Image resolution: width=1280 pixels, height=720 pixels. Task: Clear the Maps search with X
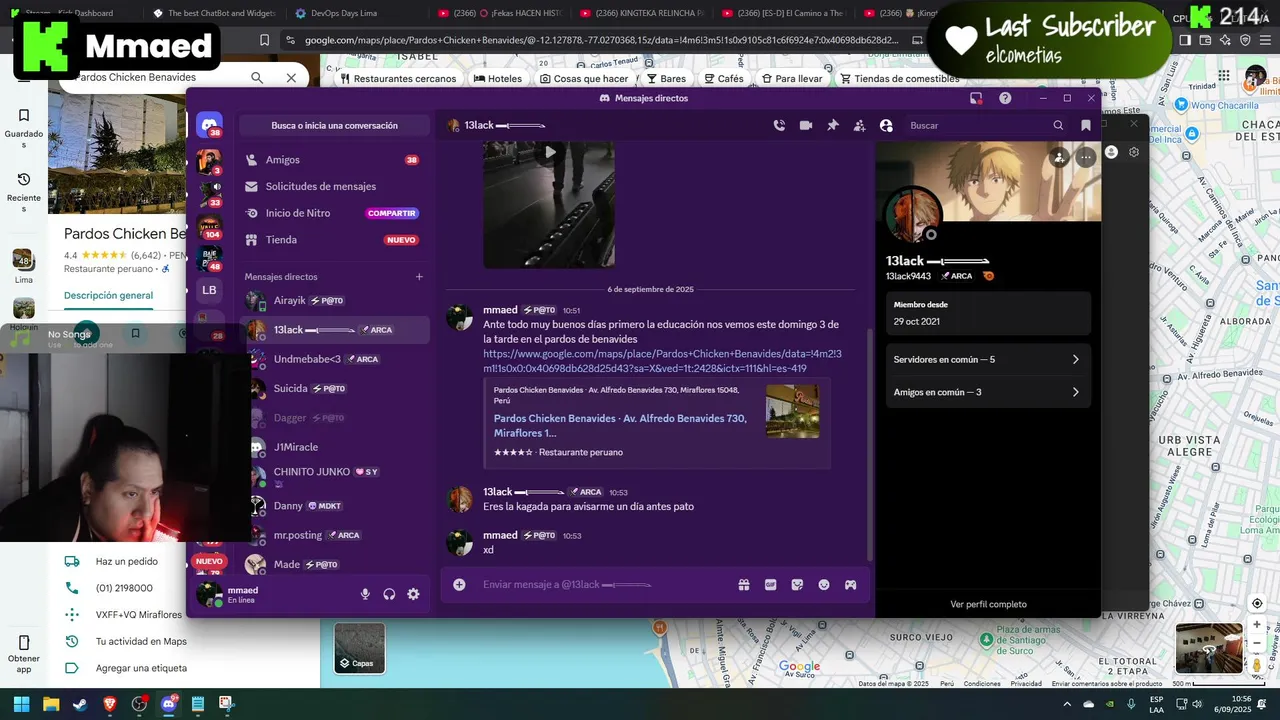point(291,77)
